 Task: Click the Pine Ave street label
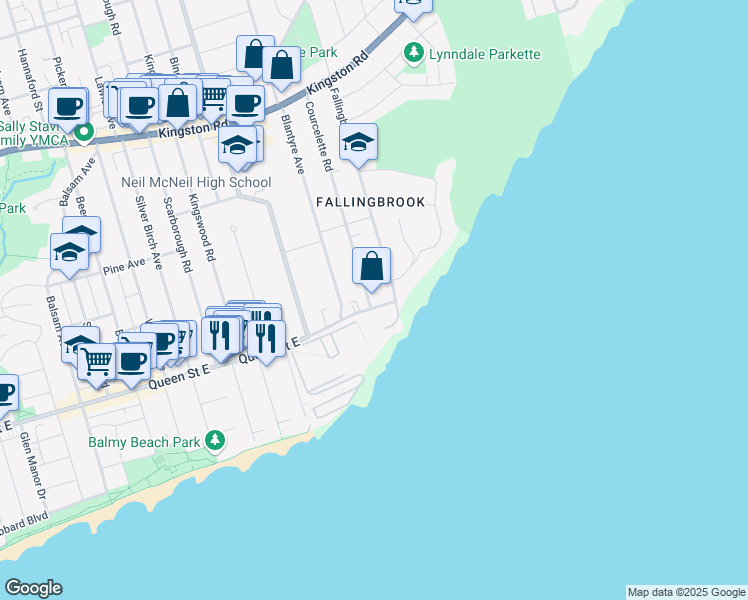[x=124, y=267]
